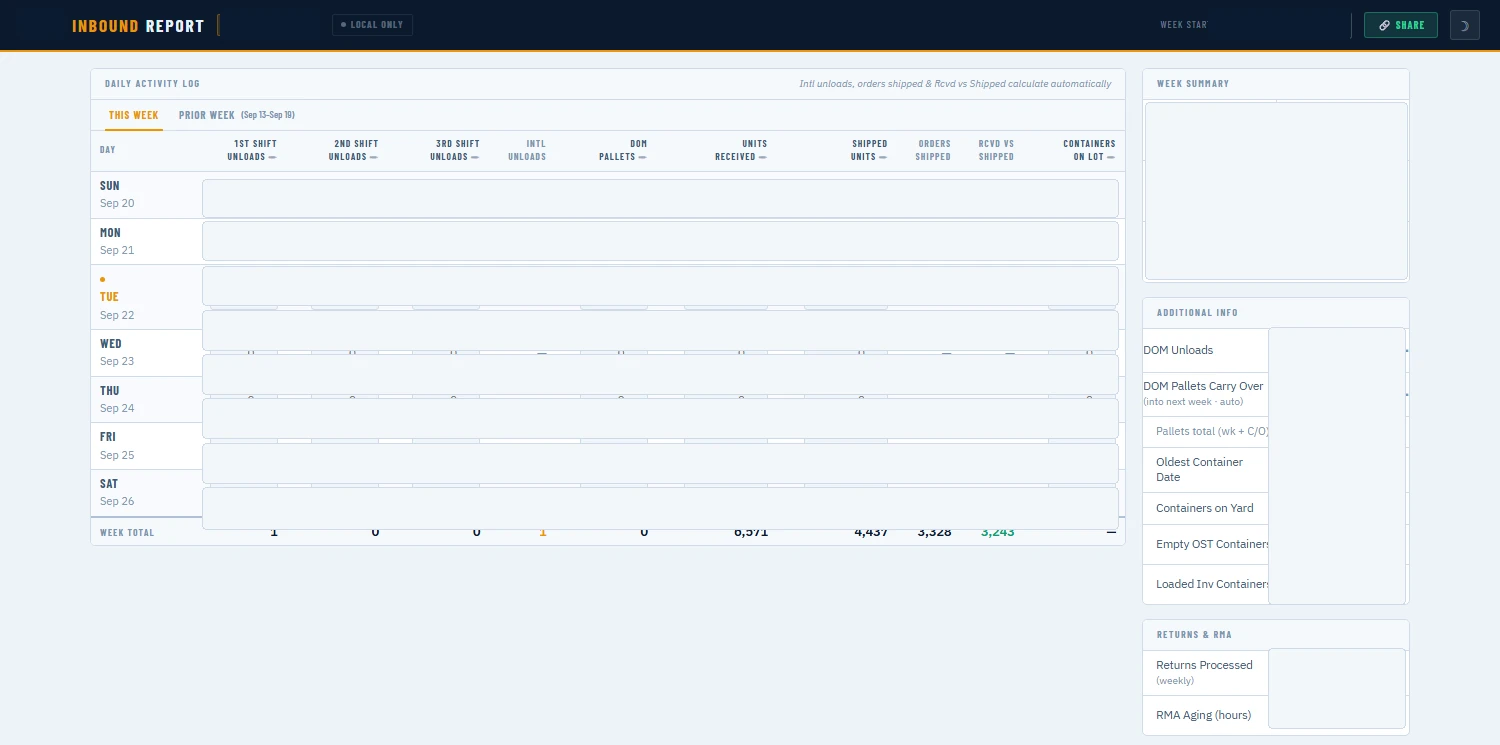Click the Returns Processed (weekly) label

coord(1204,672)
